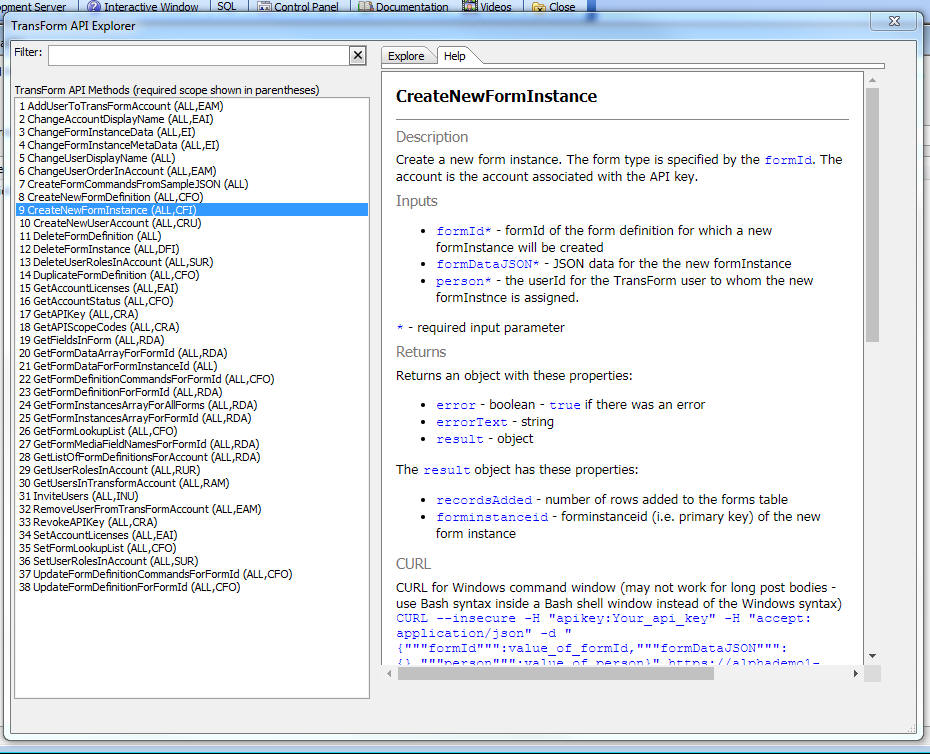
Task: Switch to the Explore tab
Action: click(406, 56)
